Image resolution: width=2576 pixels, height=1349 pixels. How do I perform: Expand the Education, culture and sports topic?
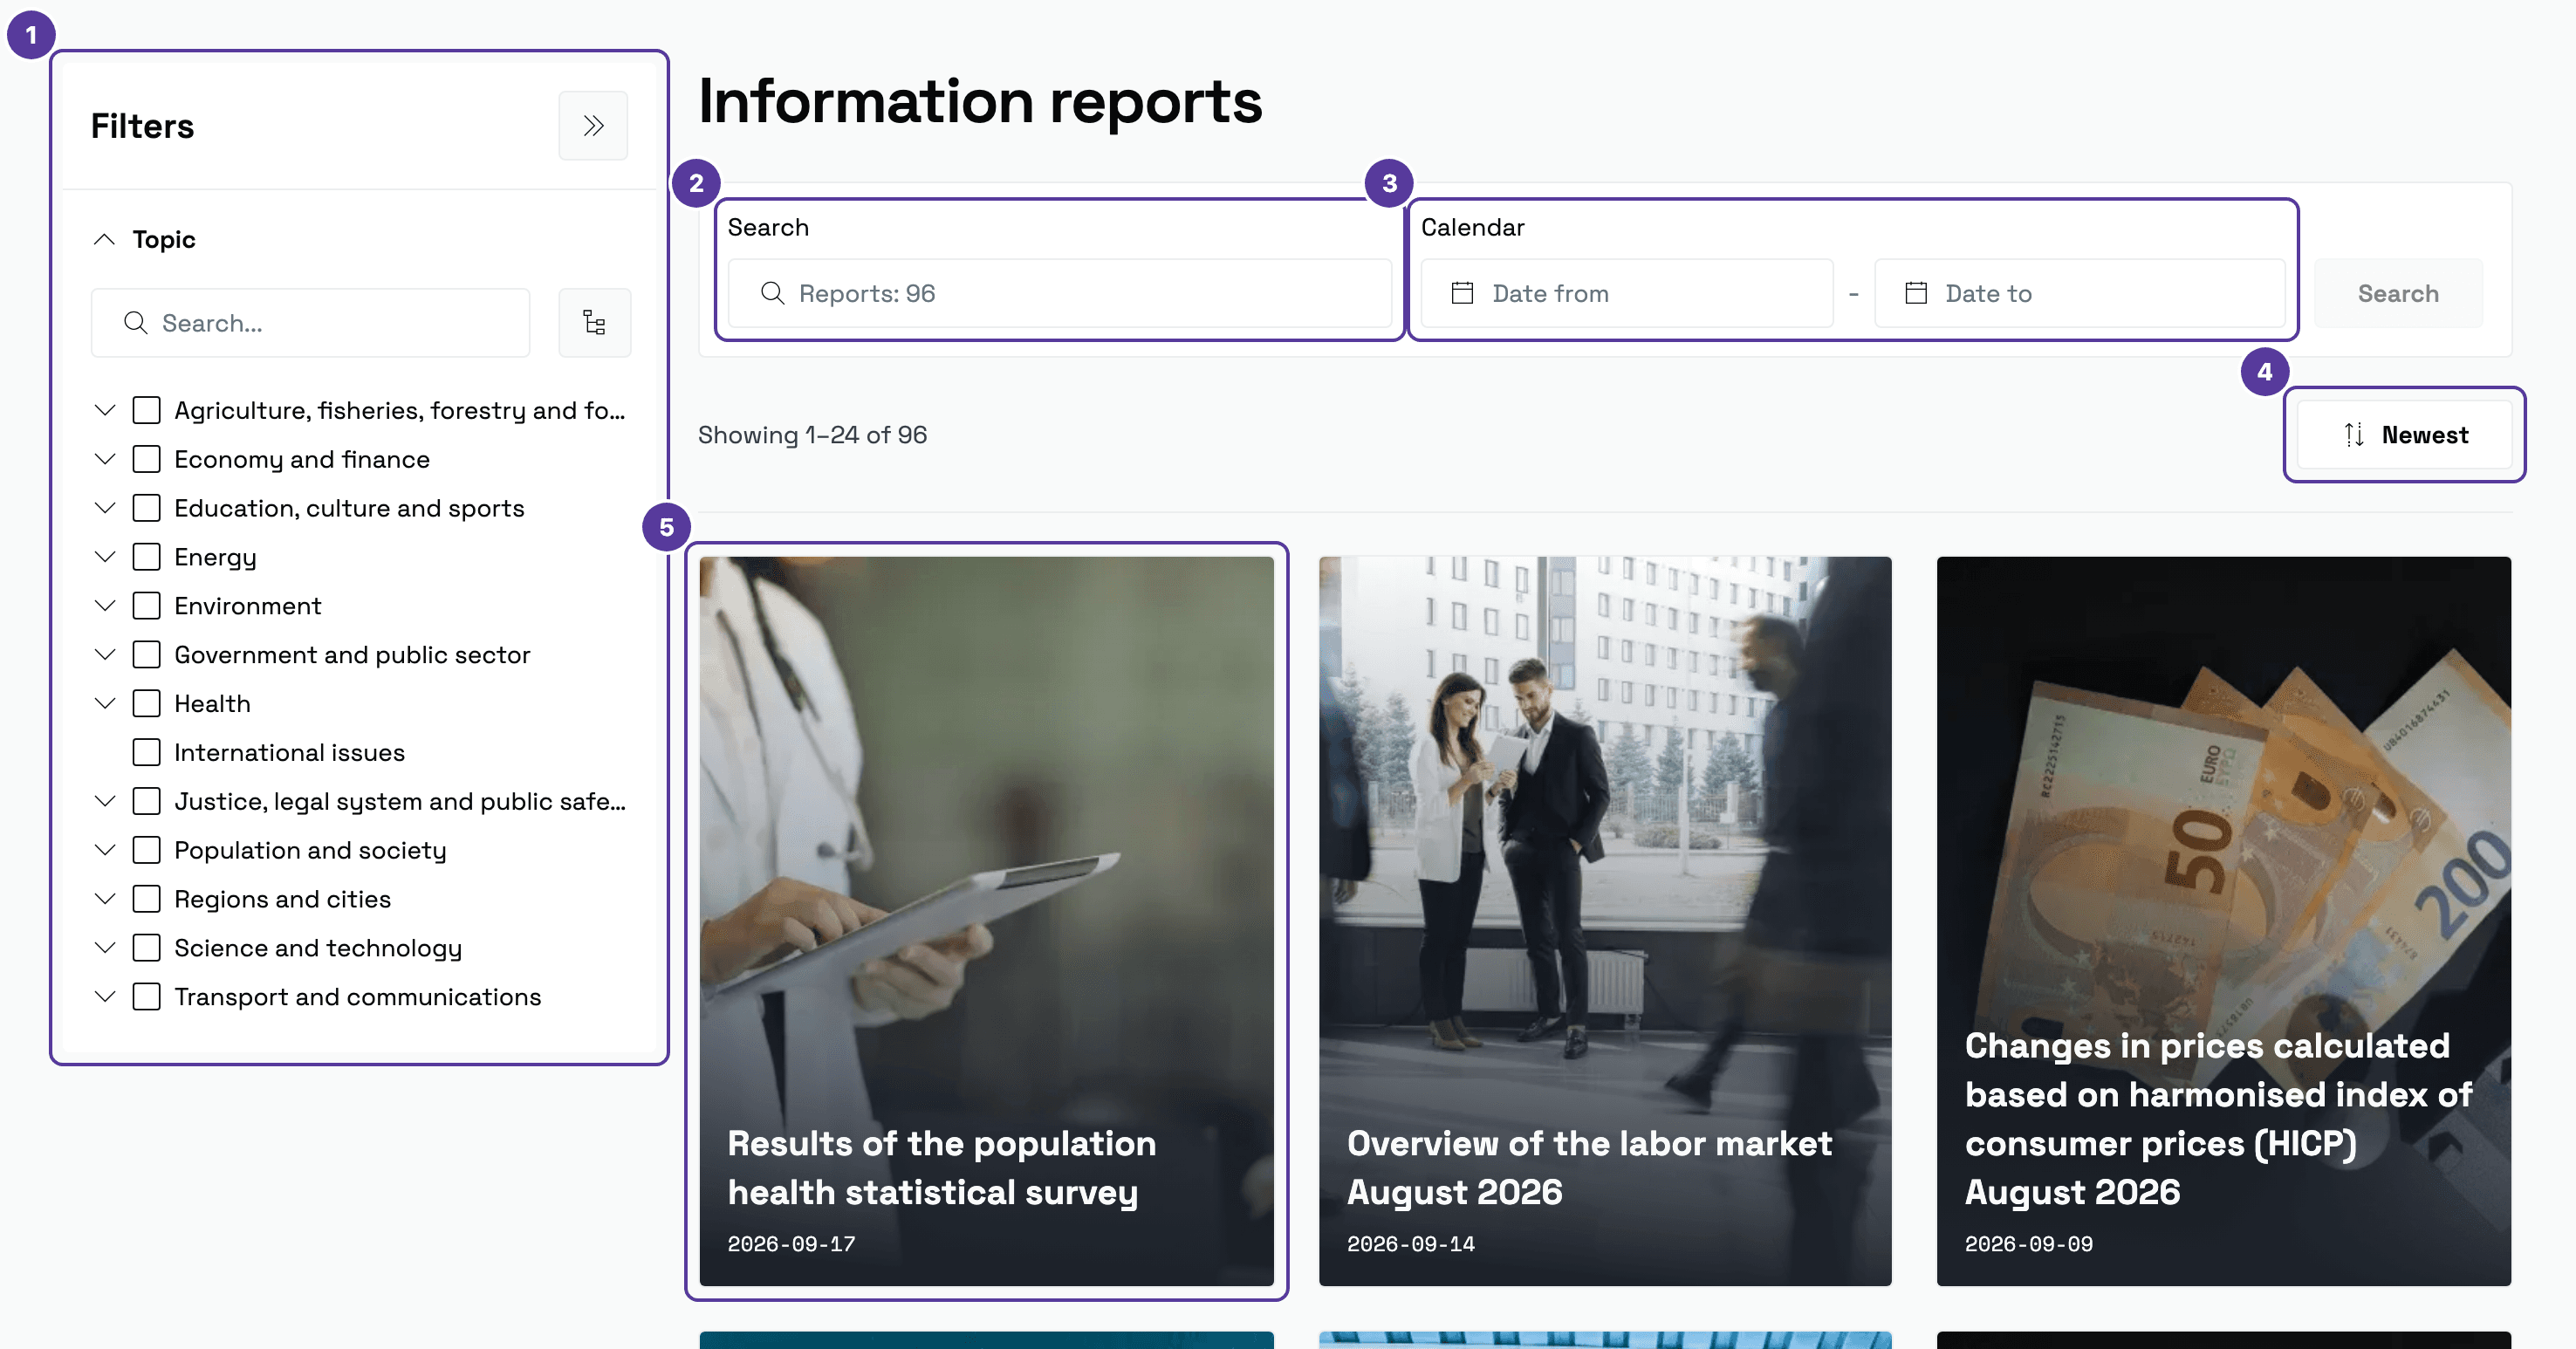(105, 508)
